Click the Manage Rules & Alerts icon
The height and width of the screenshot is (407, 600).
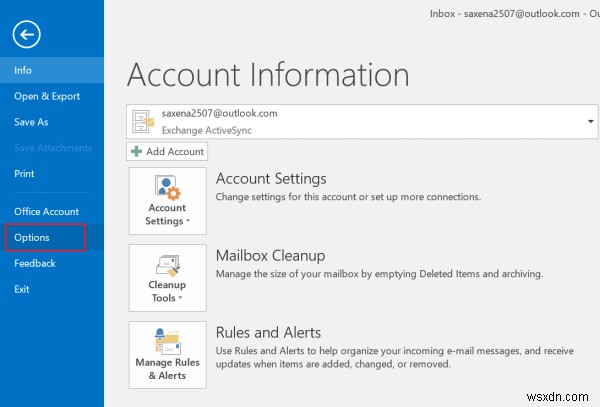167,341
